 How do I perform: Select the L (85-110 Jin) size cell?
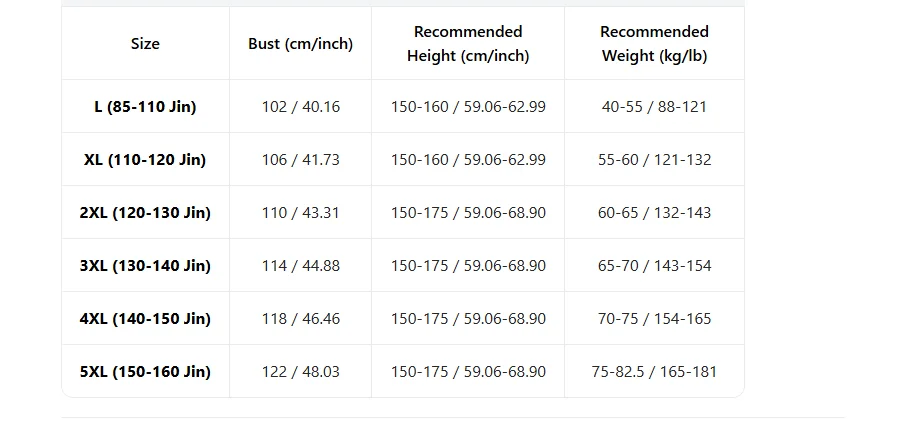145,107
